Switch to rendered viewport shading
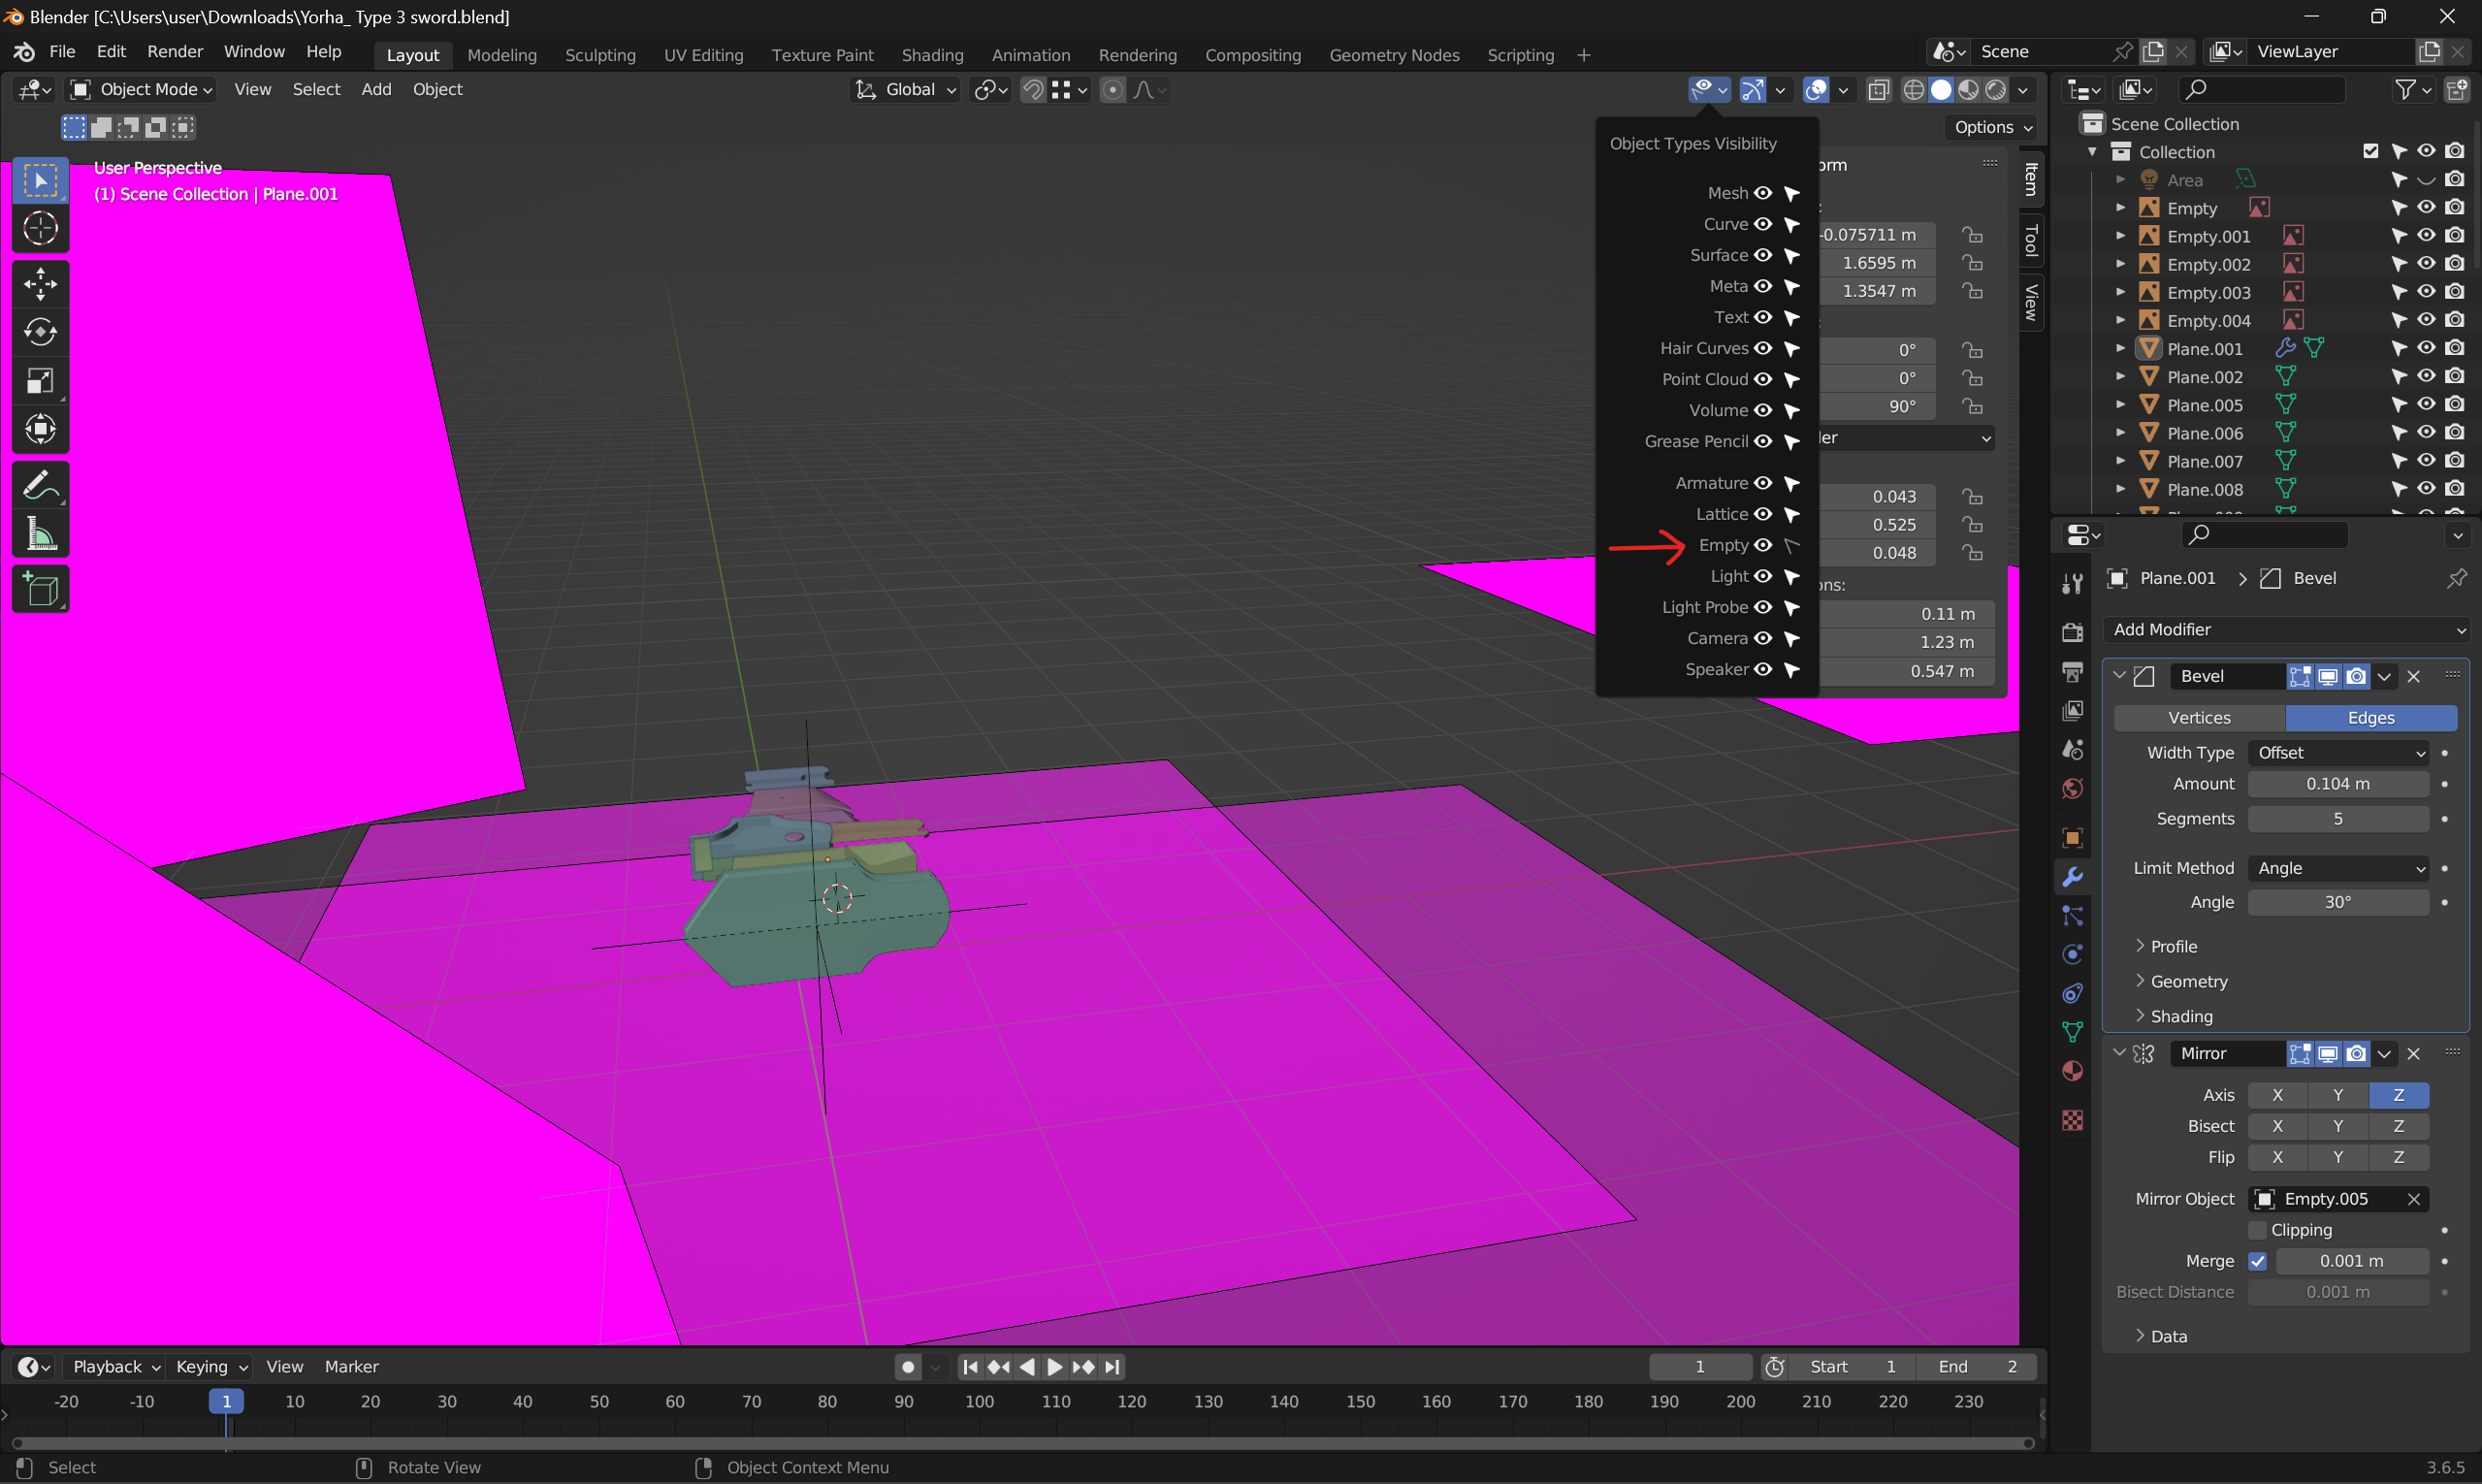The width and height of the screenshot is (2482, 1484). (1996, 90)
